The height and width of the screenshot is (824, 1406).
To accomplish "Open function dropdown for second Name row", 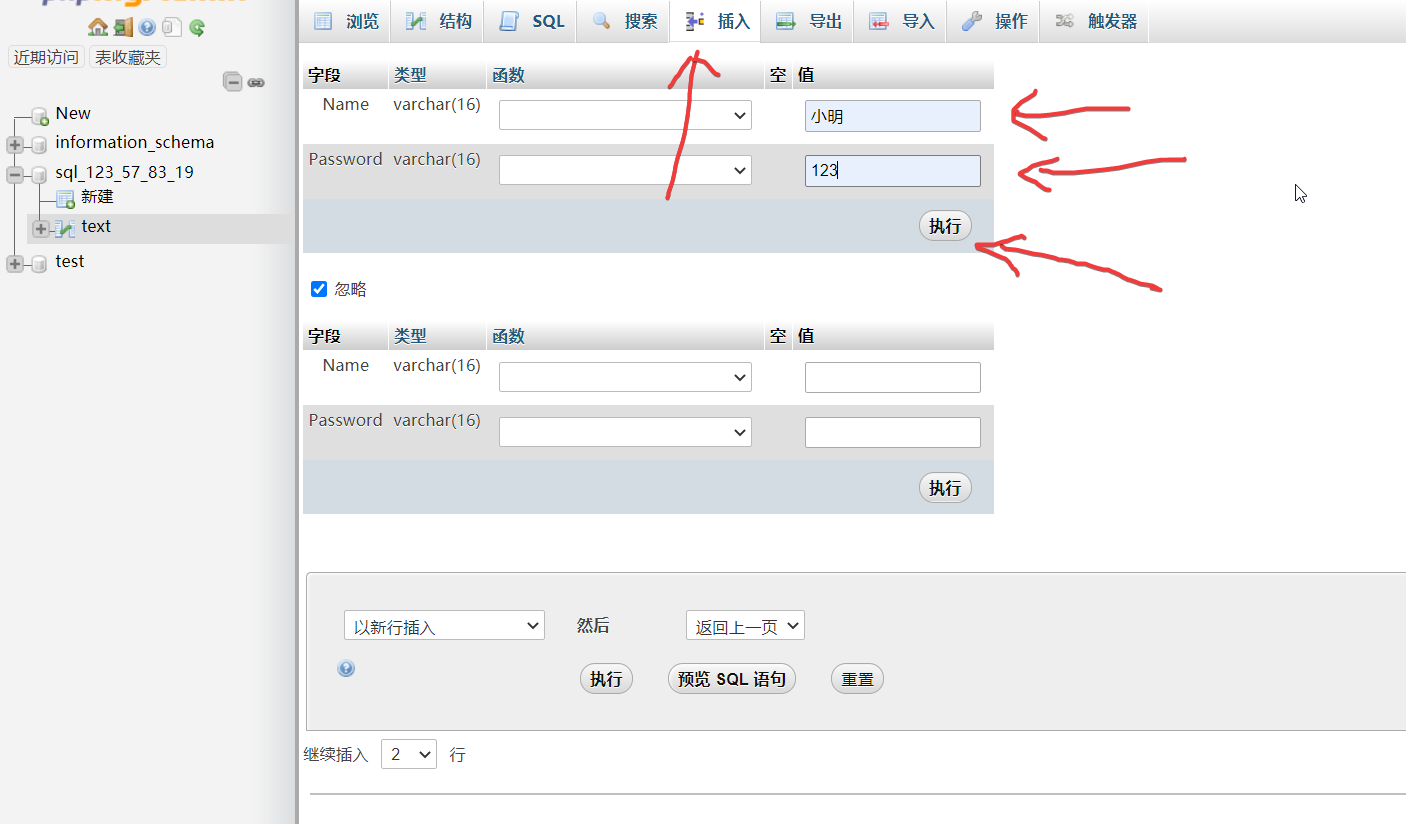I will 625,377.
